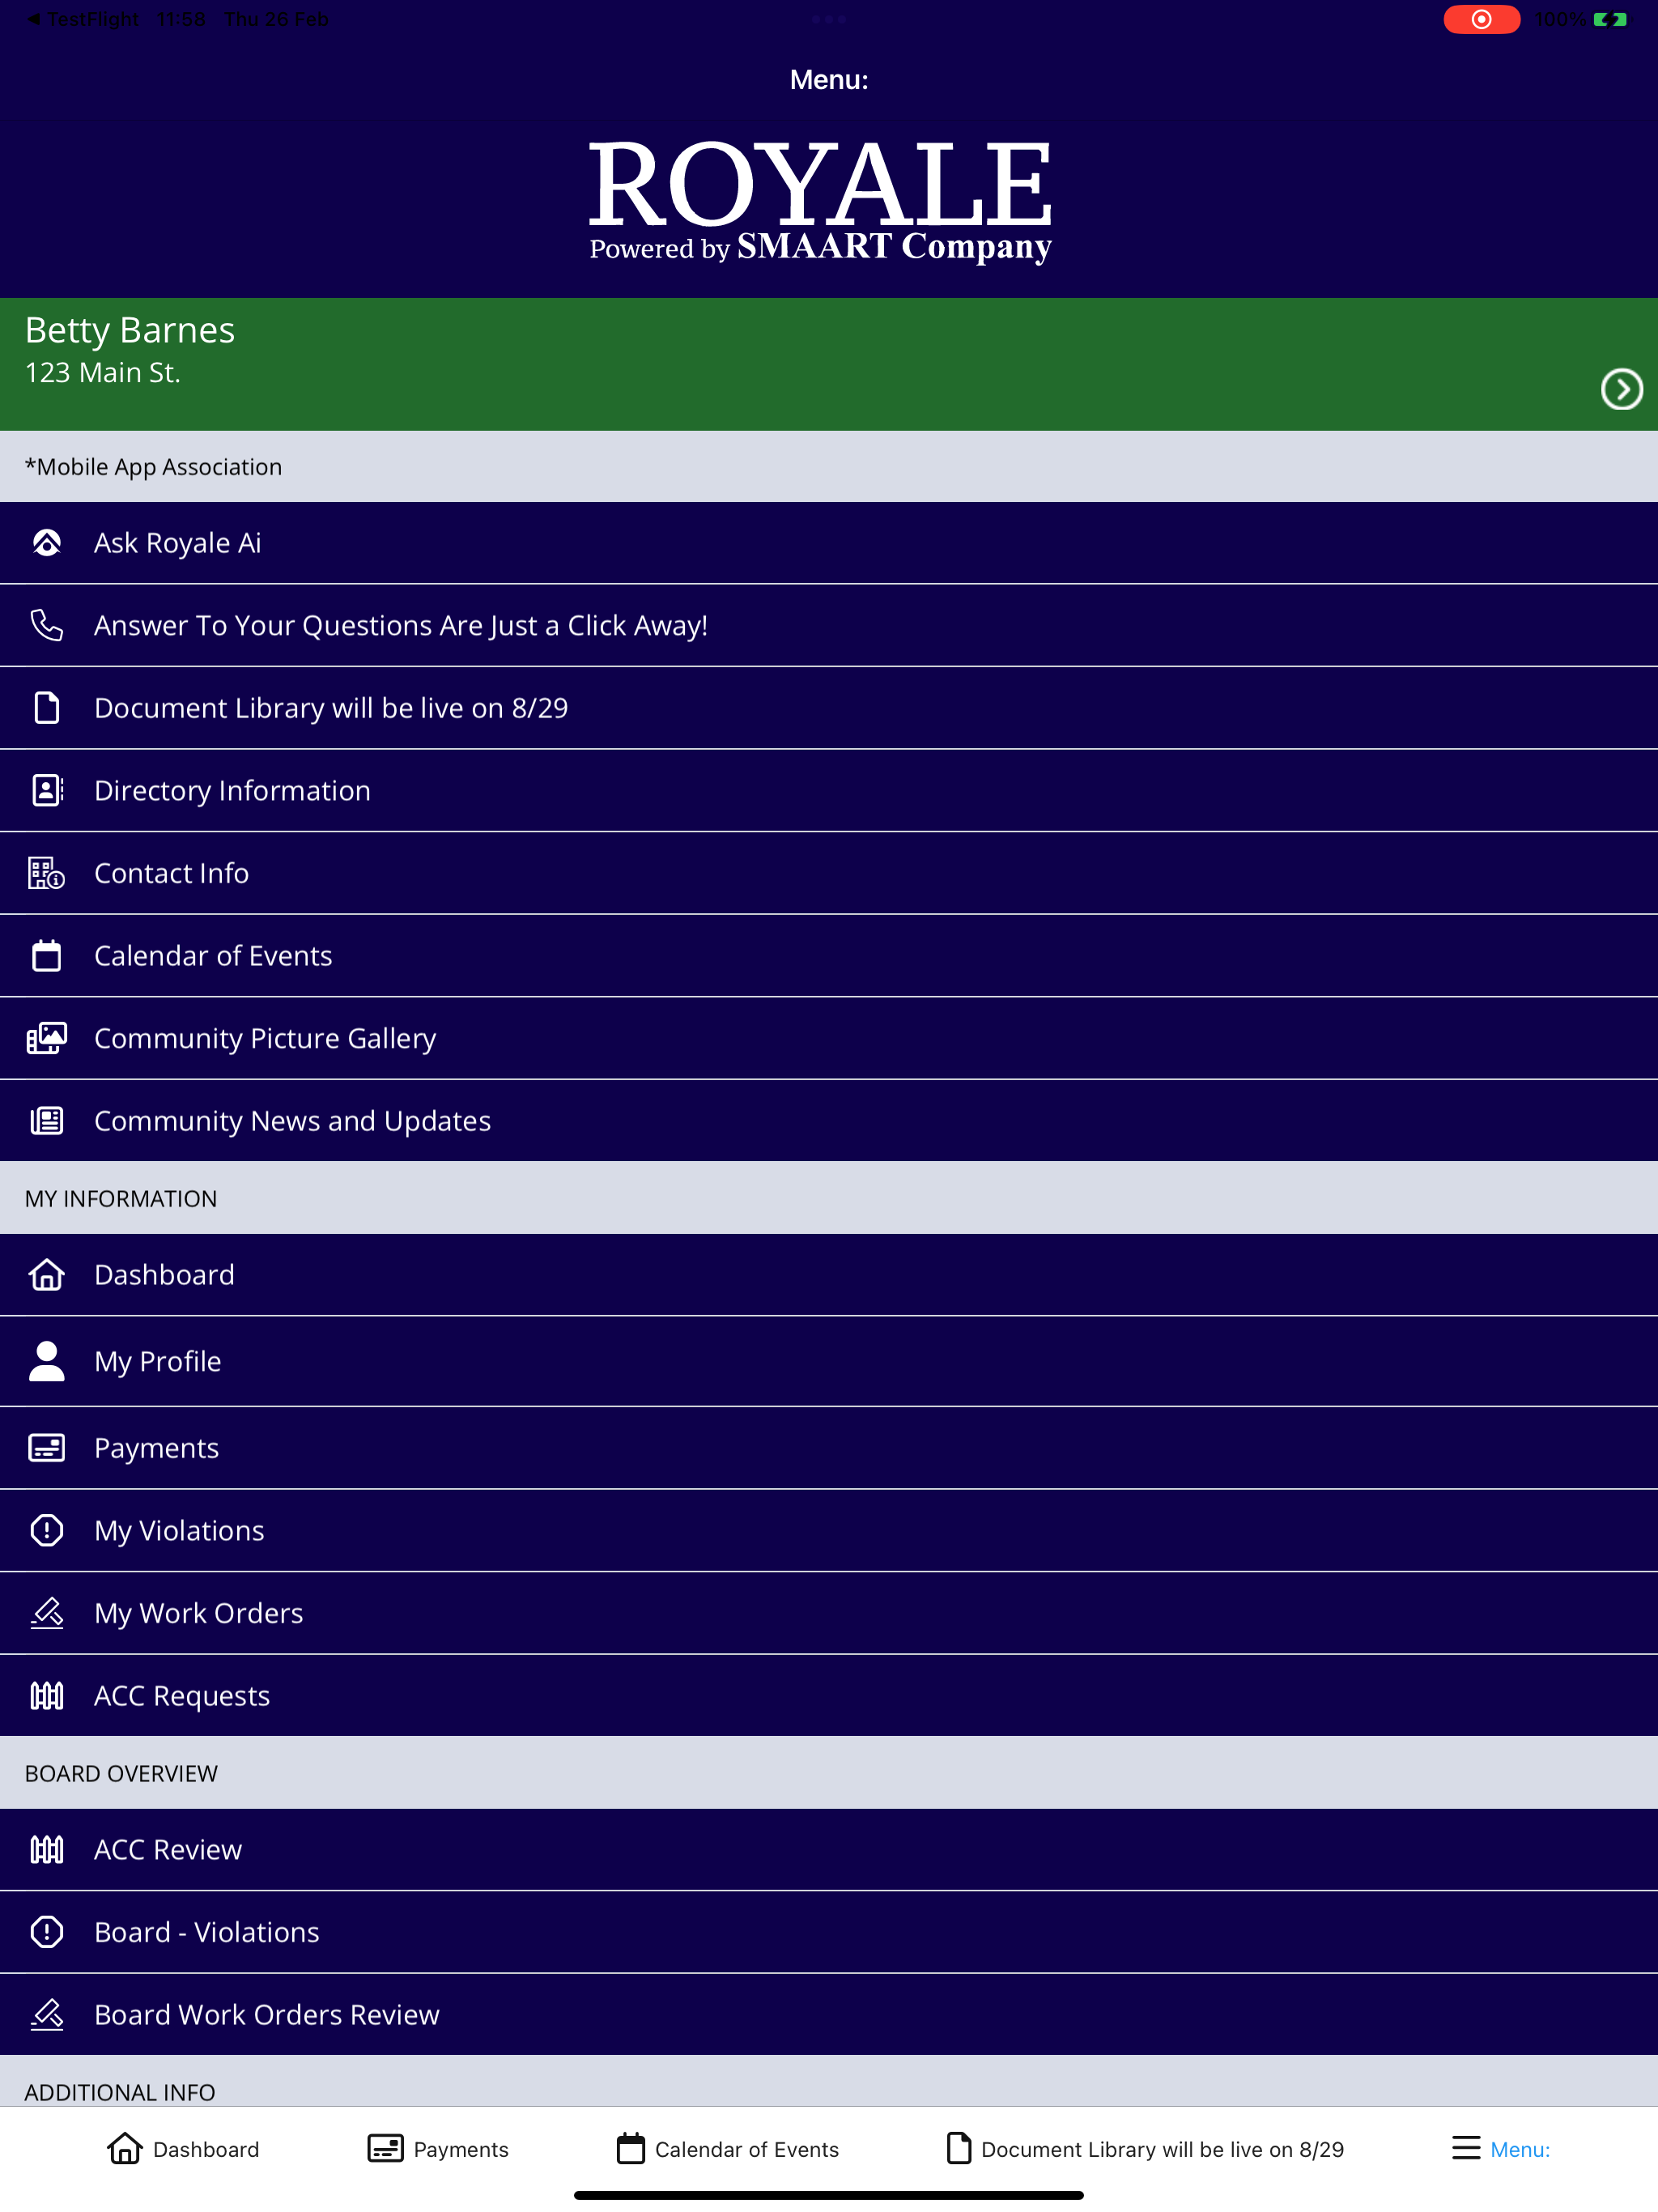Open My Profile
The image size is (1658, 2212).
(x=829, y=1361)
